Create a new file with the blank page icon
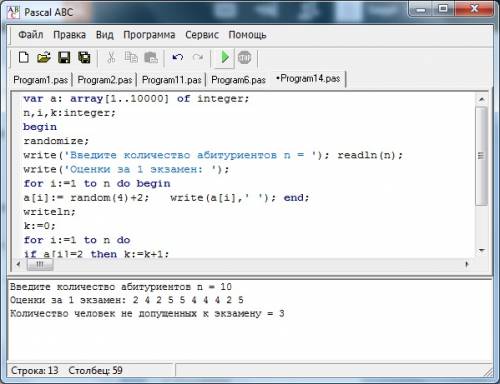The height and width of the screenshot is (384, 500). (x=24, y=58)
